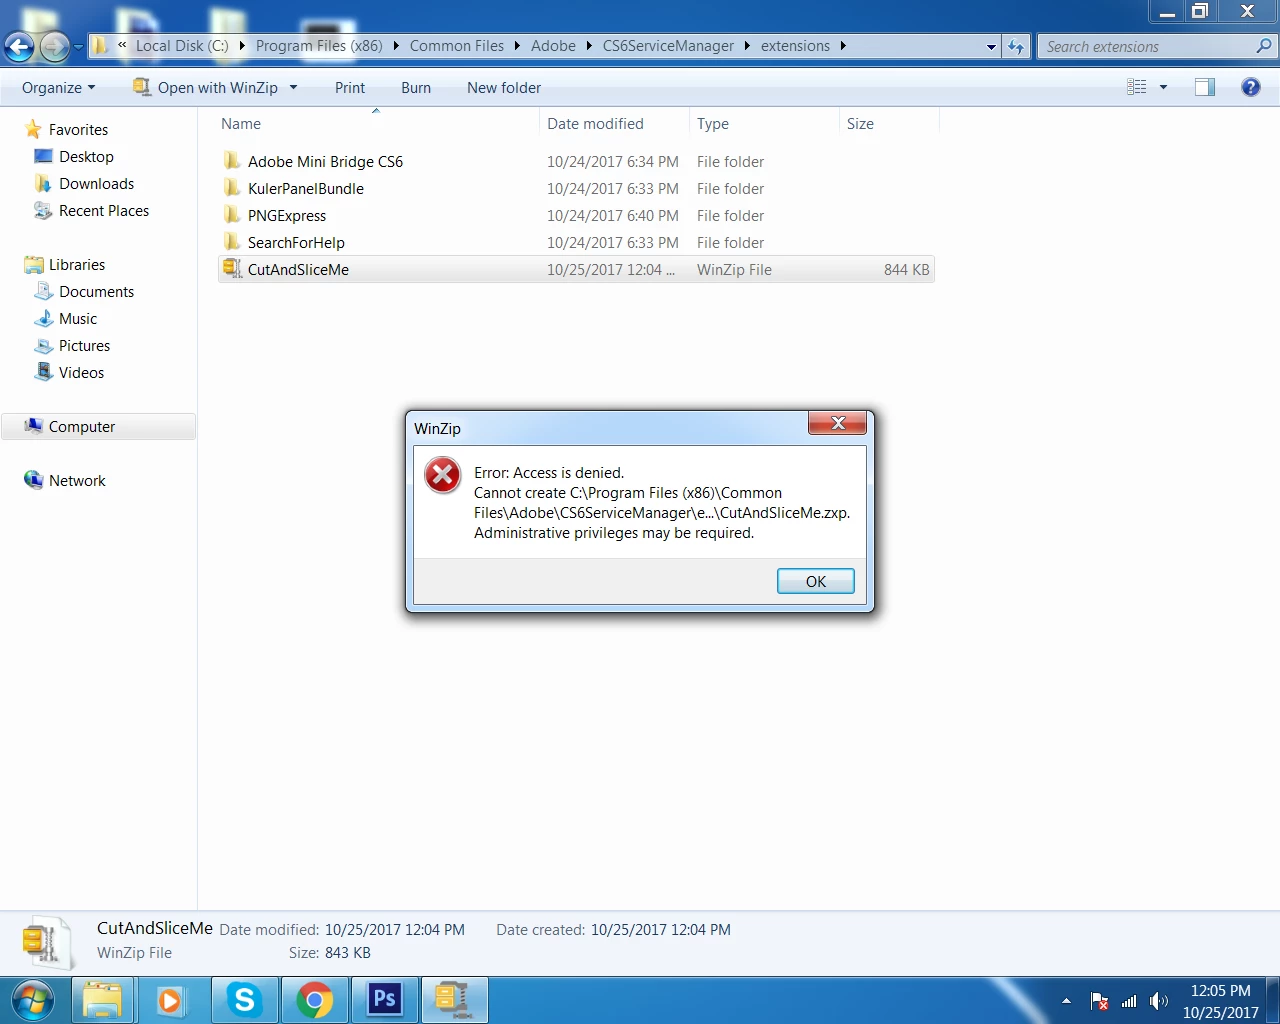This screenshot has width=1280, height=1024.
Task: Open Pictures library
Action: click(84, 345)
